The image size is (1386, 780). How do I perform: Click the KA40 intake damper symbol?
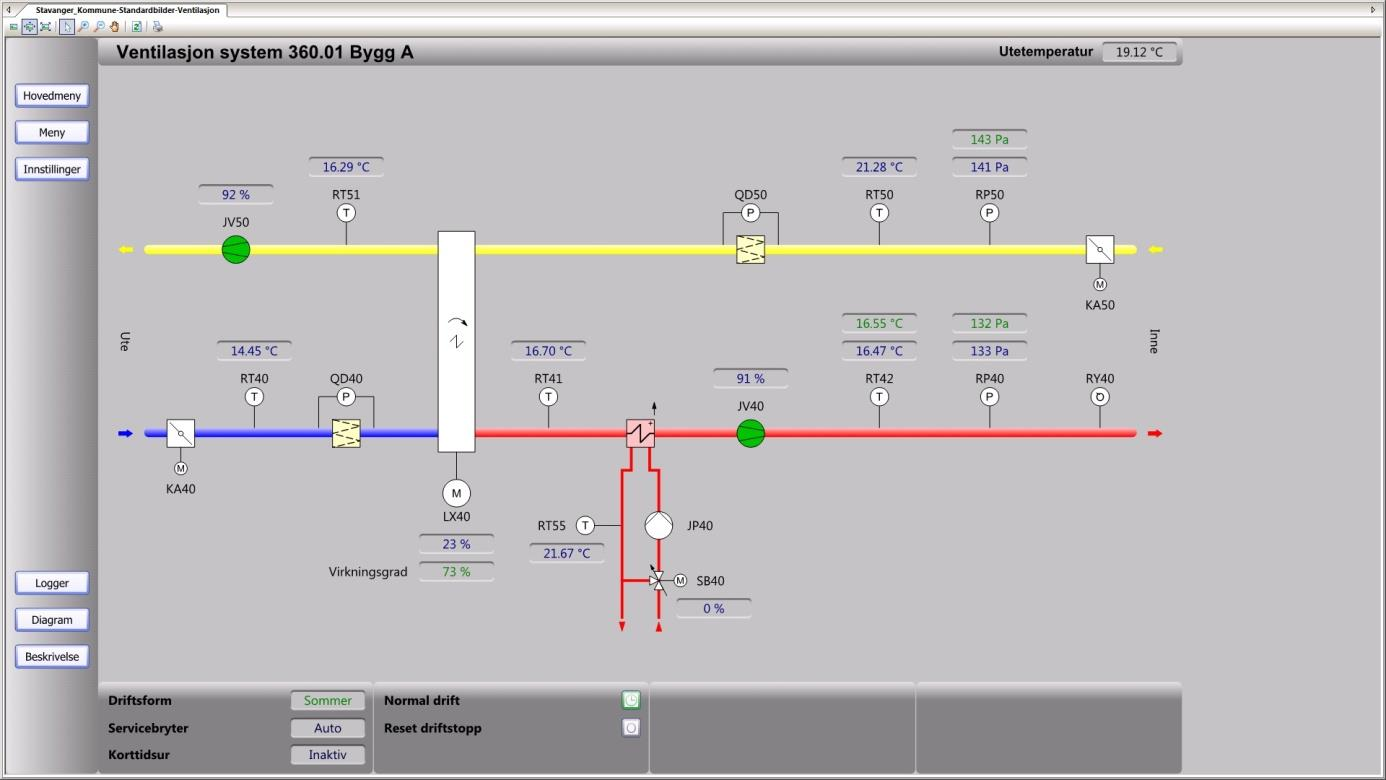coord(181,433)
